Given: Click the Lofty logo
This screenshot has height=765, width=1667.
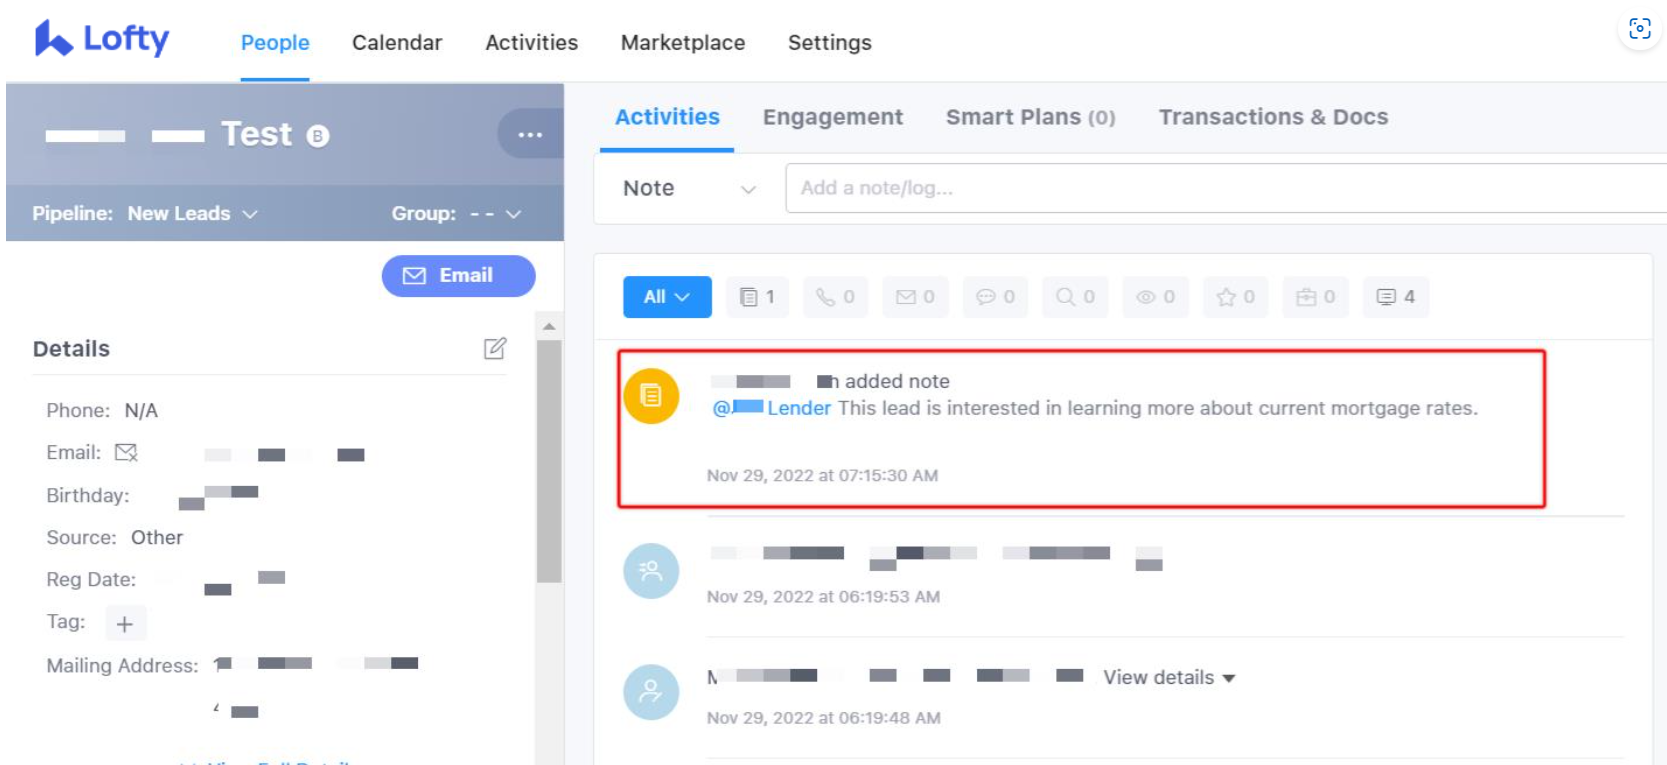Looking at the screenshot, I should 101,39.
